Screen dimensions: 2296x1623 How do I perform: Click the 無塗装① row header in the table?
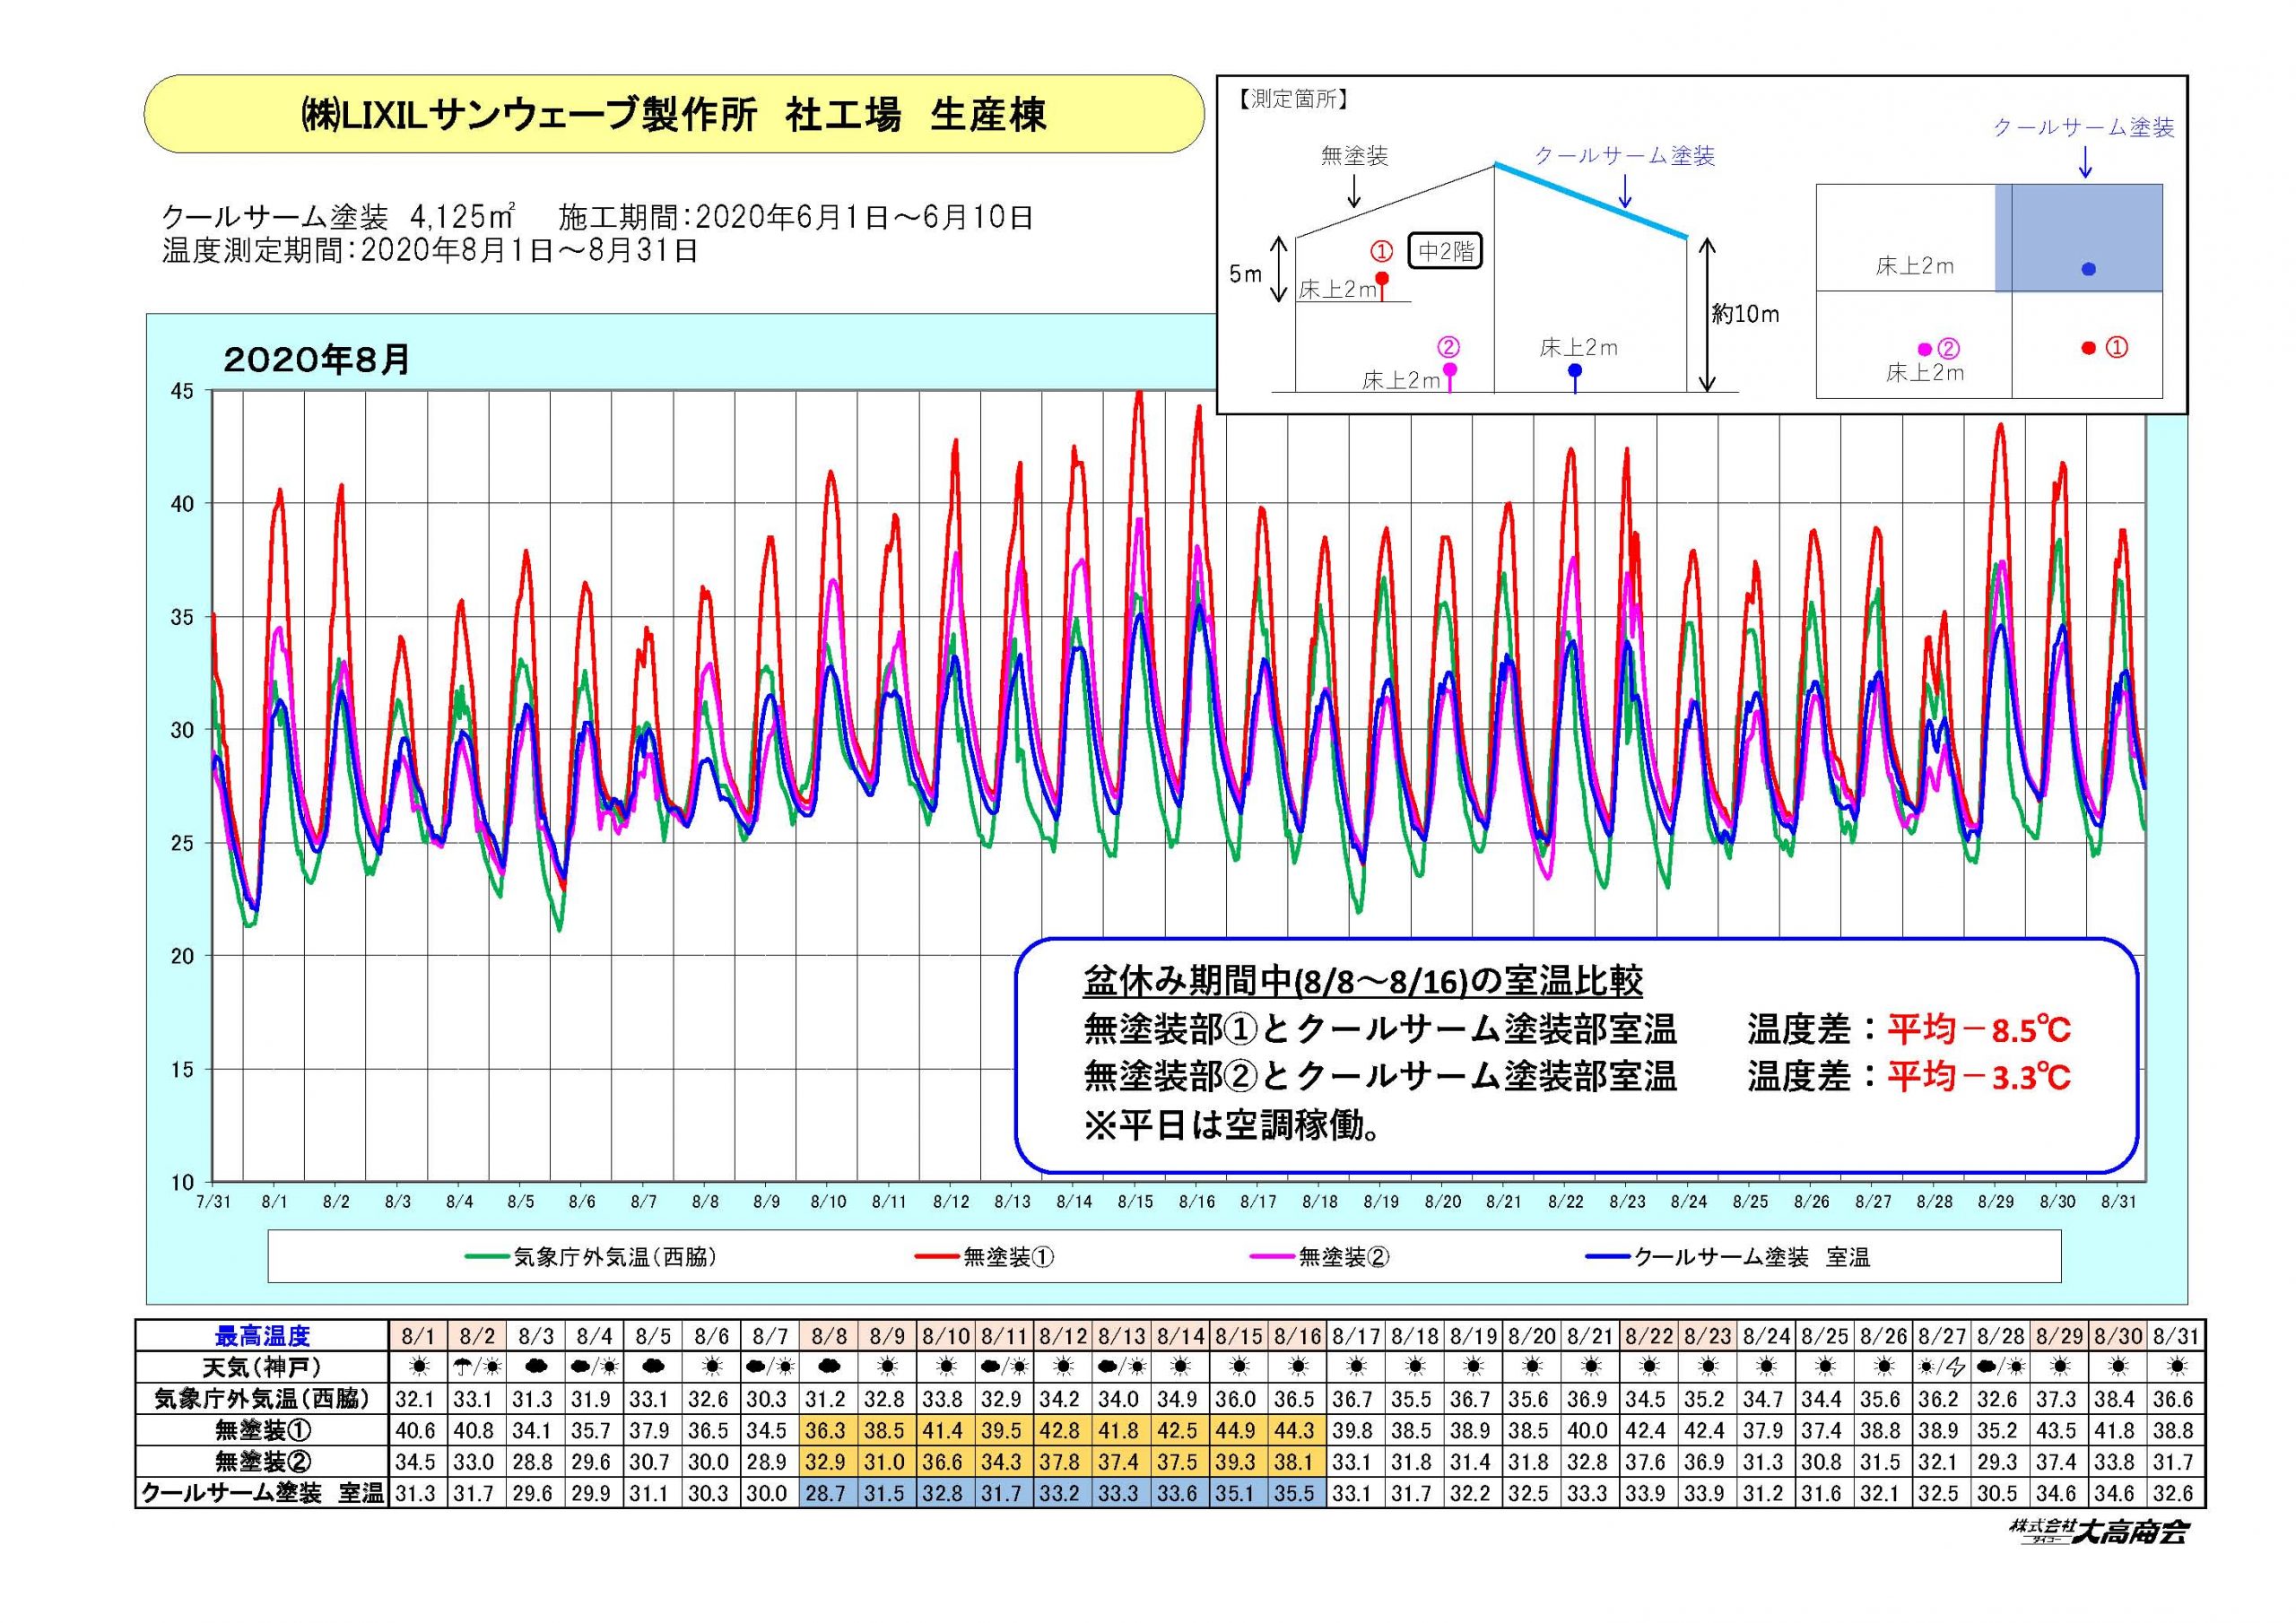[262, 1430]
